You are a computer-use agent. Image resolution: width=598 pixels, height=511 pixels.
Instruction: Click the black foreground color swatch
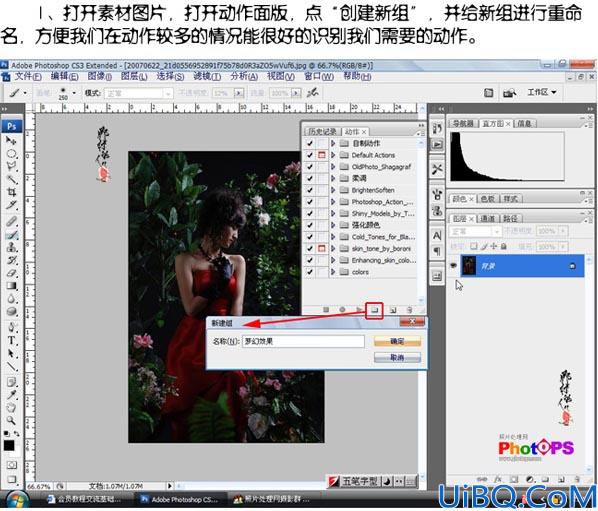coord(9,445)
